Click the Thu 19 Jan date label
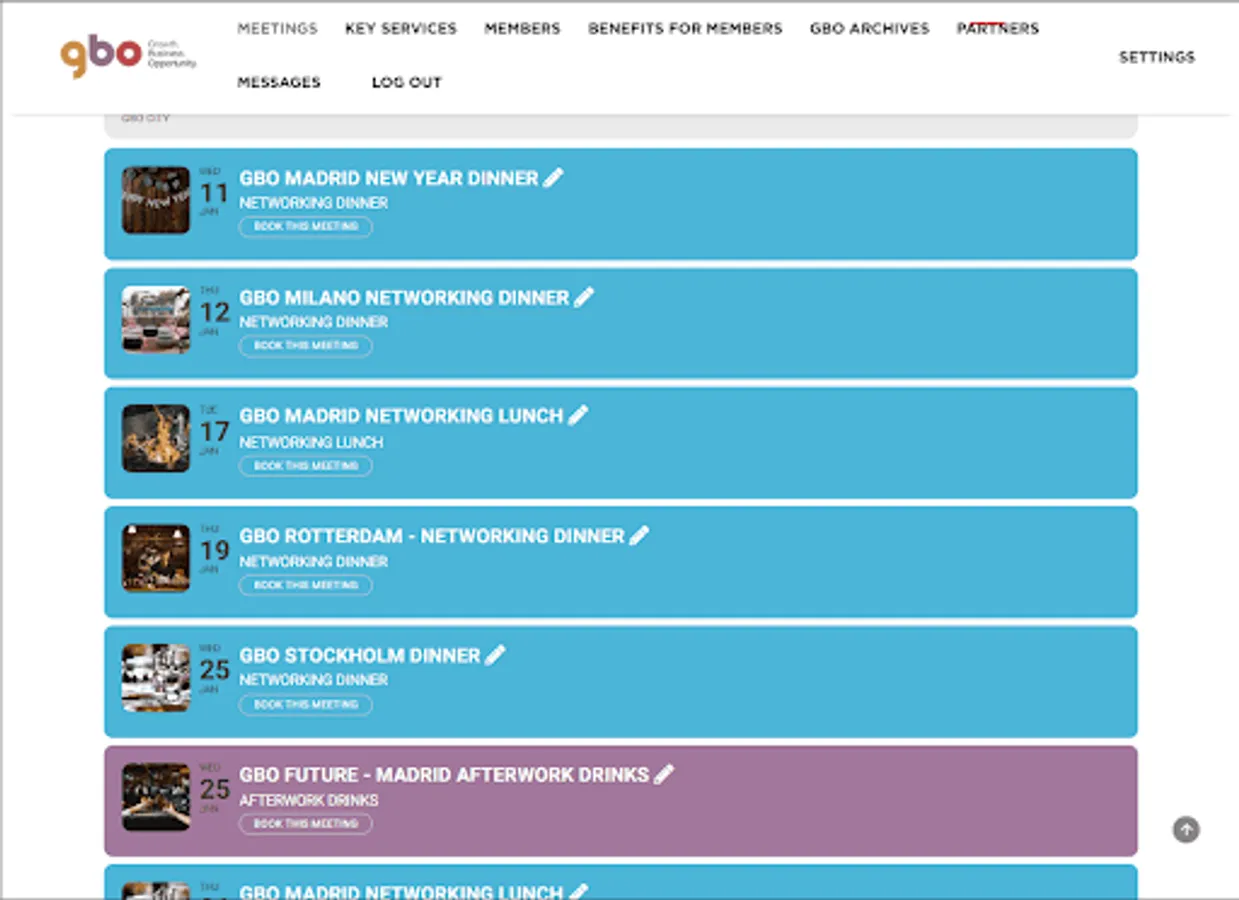This screenshot has height=900, width=1239. coord(213,549)
